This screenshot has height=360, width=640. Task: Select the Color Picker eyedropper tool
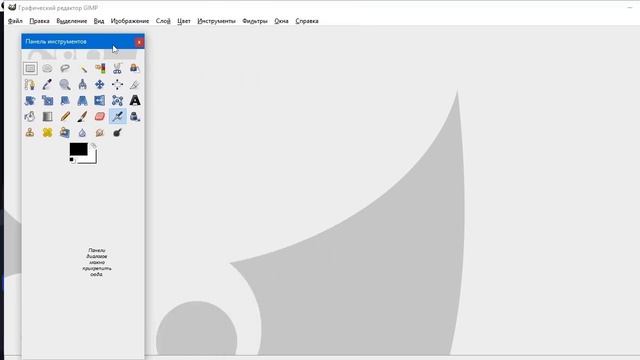pyautogui.click(x=47, y=84)
